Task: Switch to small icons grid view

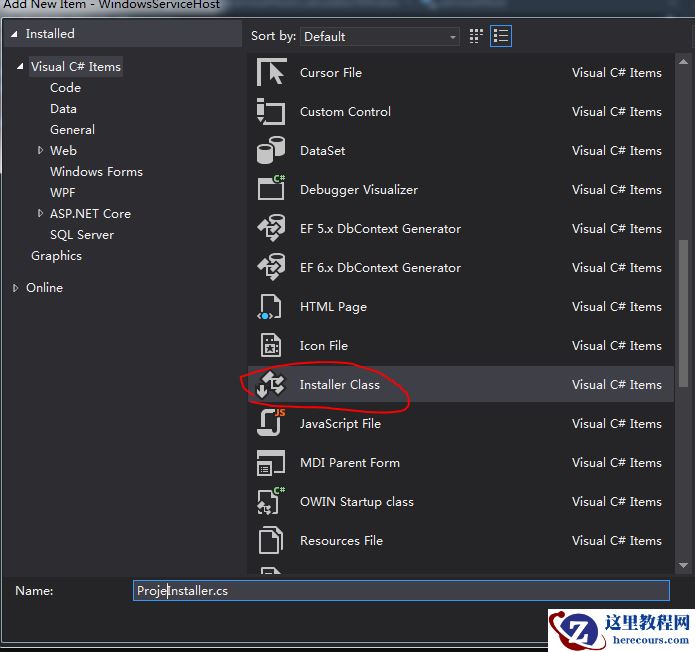Action: pos(476,36)
